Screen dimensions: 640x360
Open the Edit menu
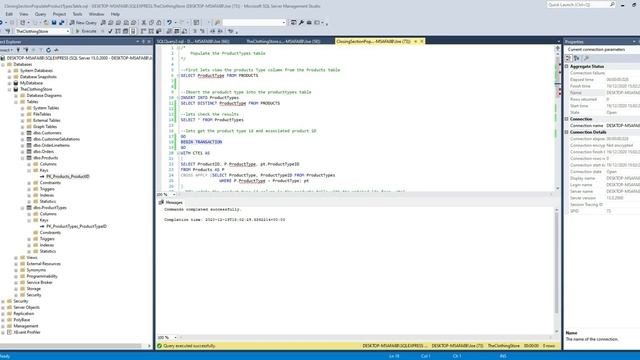coord(9,14)
